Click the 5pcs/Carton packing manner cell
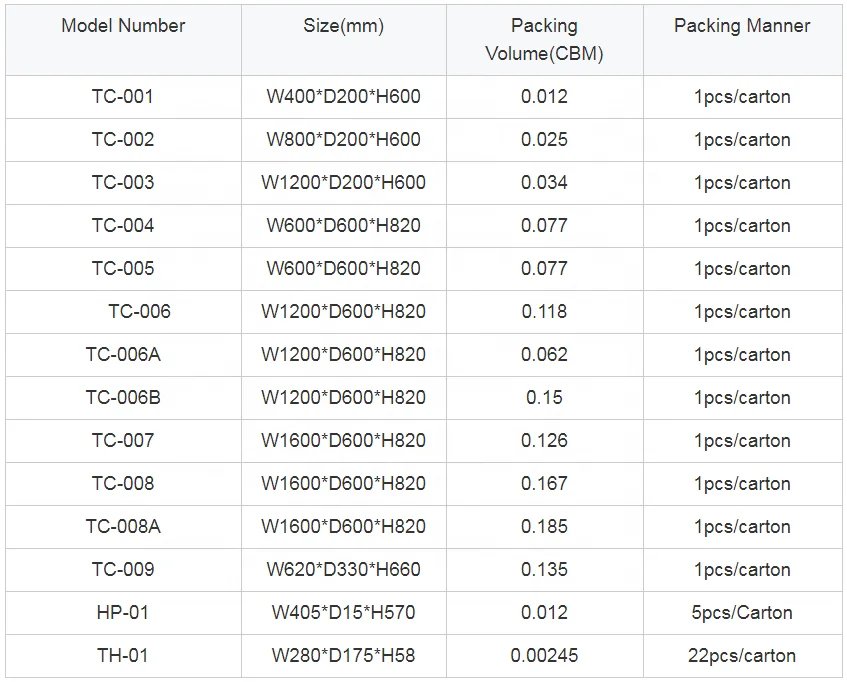This screenshot has width=847, height=682. click(x=742, y=613)
